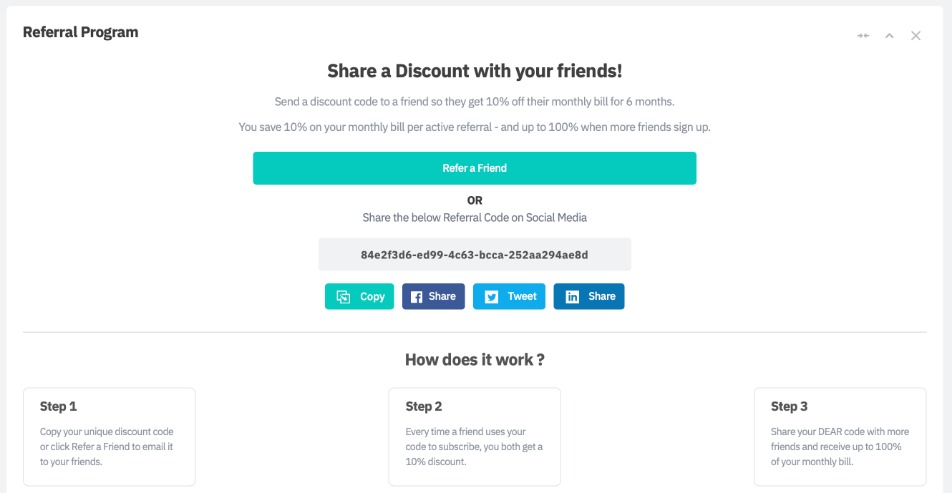Click the Step 3 instruction card
Viewport: 952px width, 493px height.
coord(840,436)
